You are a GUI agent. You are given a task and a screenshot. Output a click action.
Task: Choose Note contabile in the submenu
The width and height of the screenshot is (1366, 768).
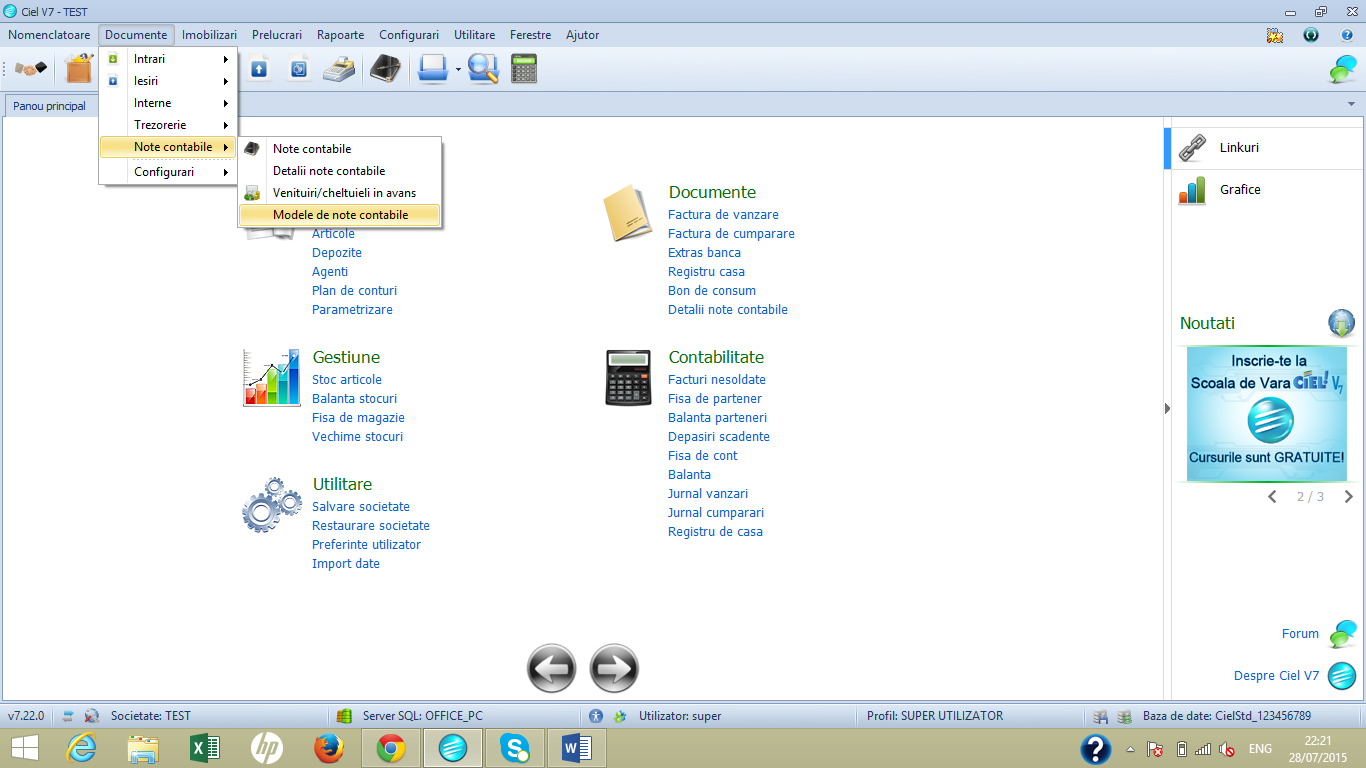click(x=339, y=148)
